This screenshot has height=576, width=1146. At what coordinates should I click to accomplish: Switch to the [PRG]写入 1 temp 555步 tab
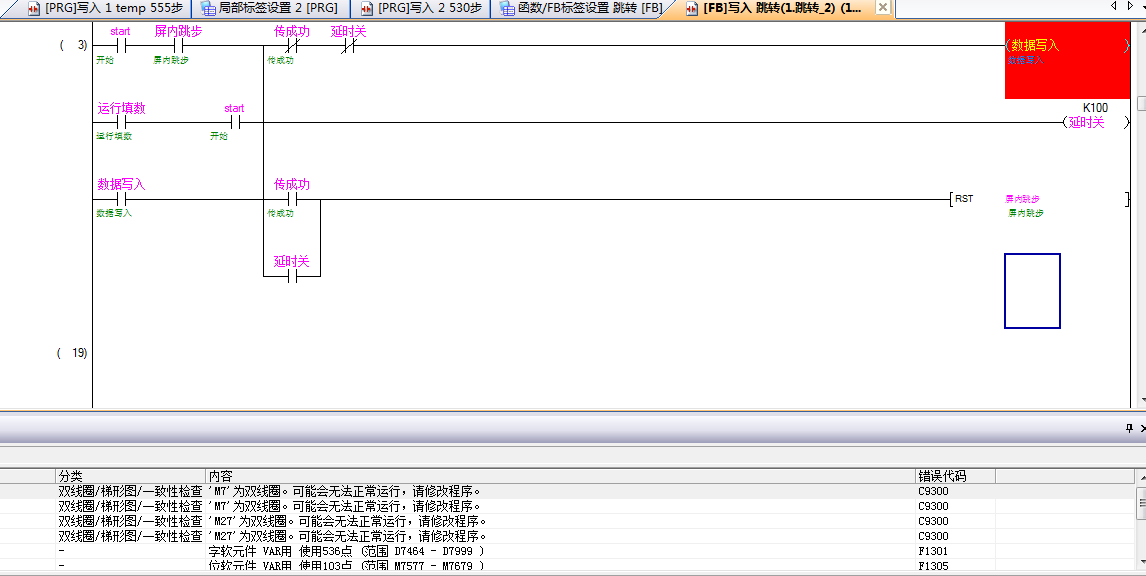tap(106, 8)
